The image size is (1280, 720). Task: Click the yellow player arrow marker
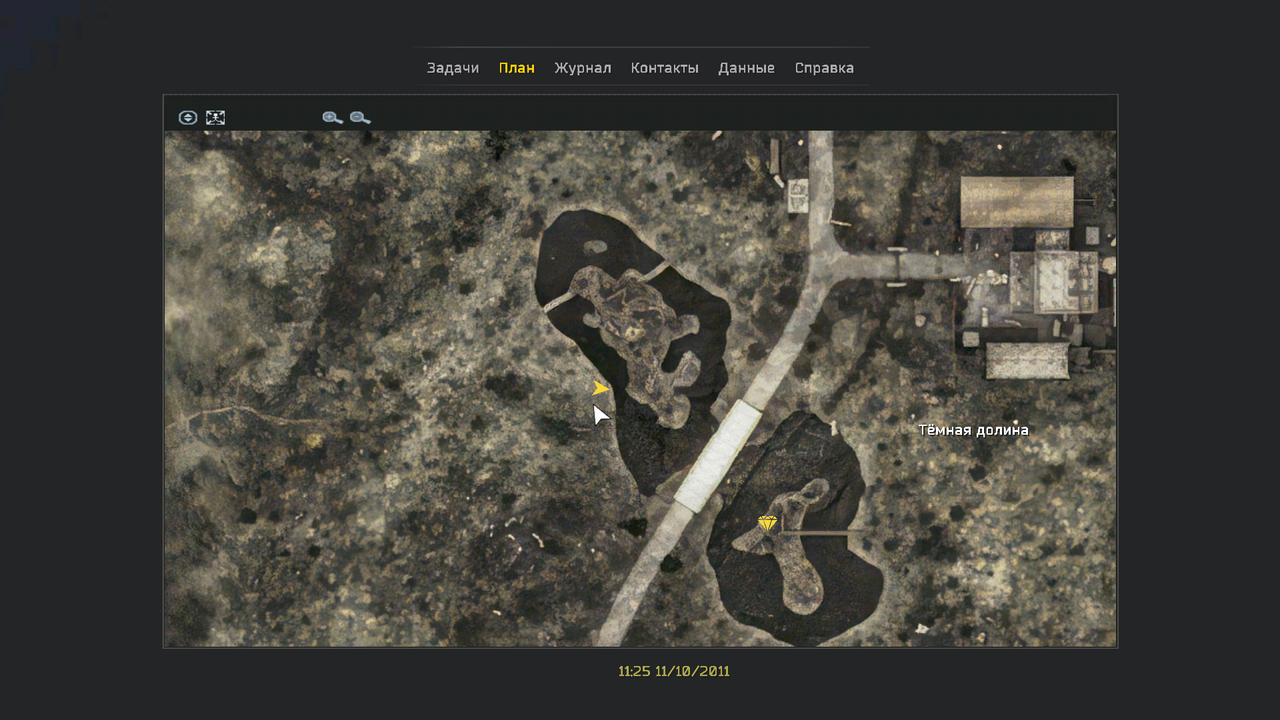[x=600, y=388]
